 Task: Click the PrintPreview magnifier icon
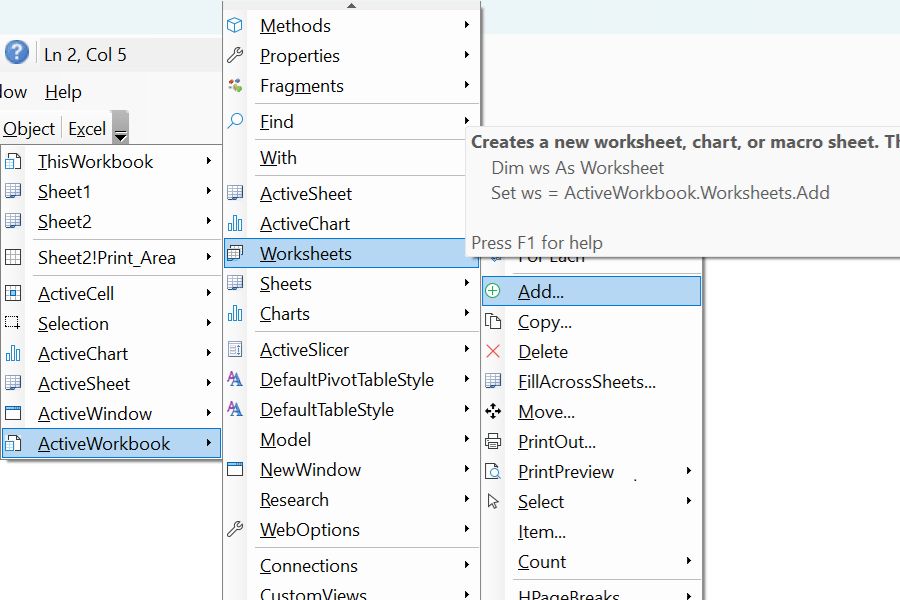494,471
